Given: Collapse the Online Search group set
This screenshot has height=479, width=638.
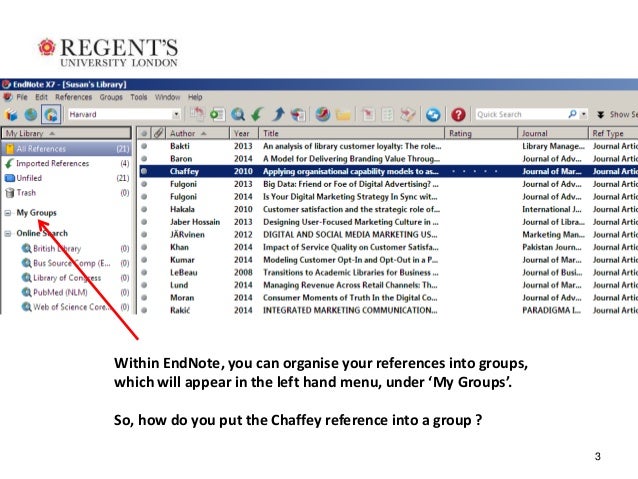Looking at the screenshot, I should [8, 234].
